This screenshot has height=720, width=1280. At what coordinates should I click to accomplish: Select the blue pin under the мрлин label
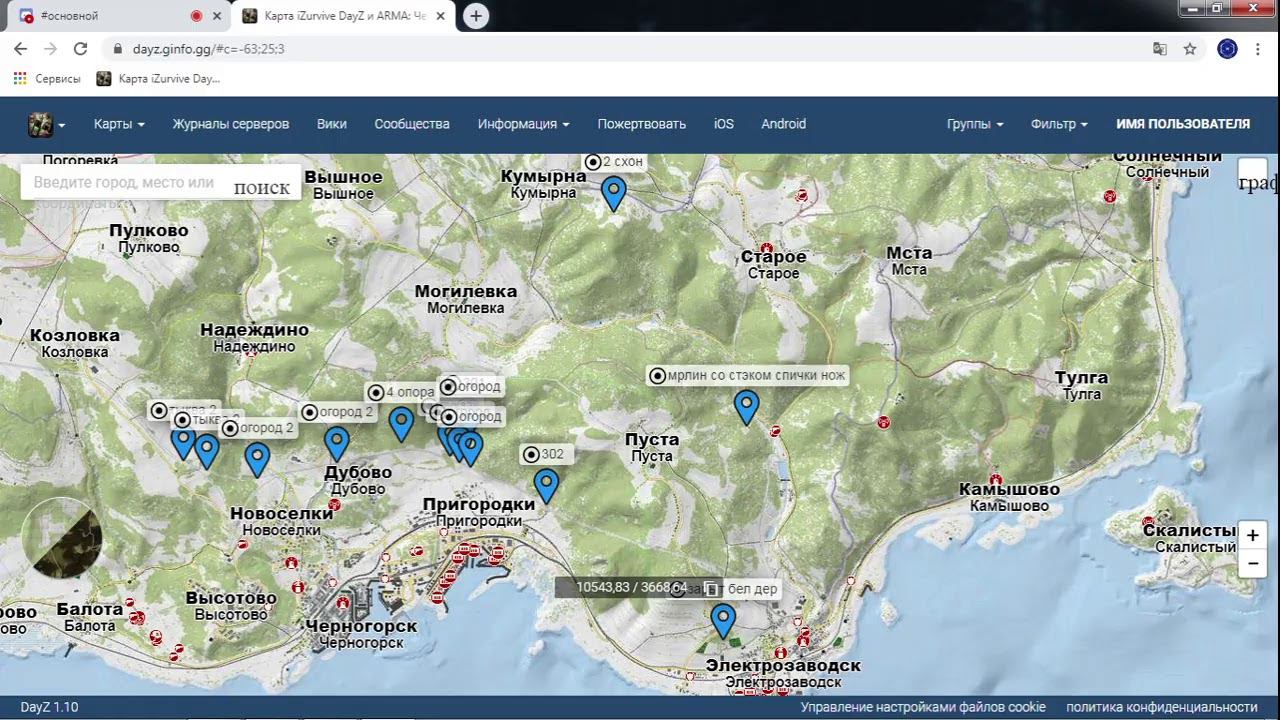coord(746,407)
